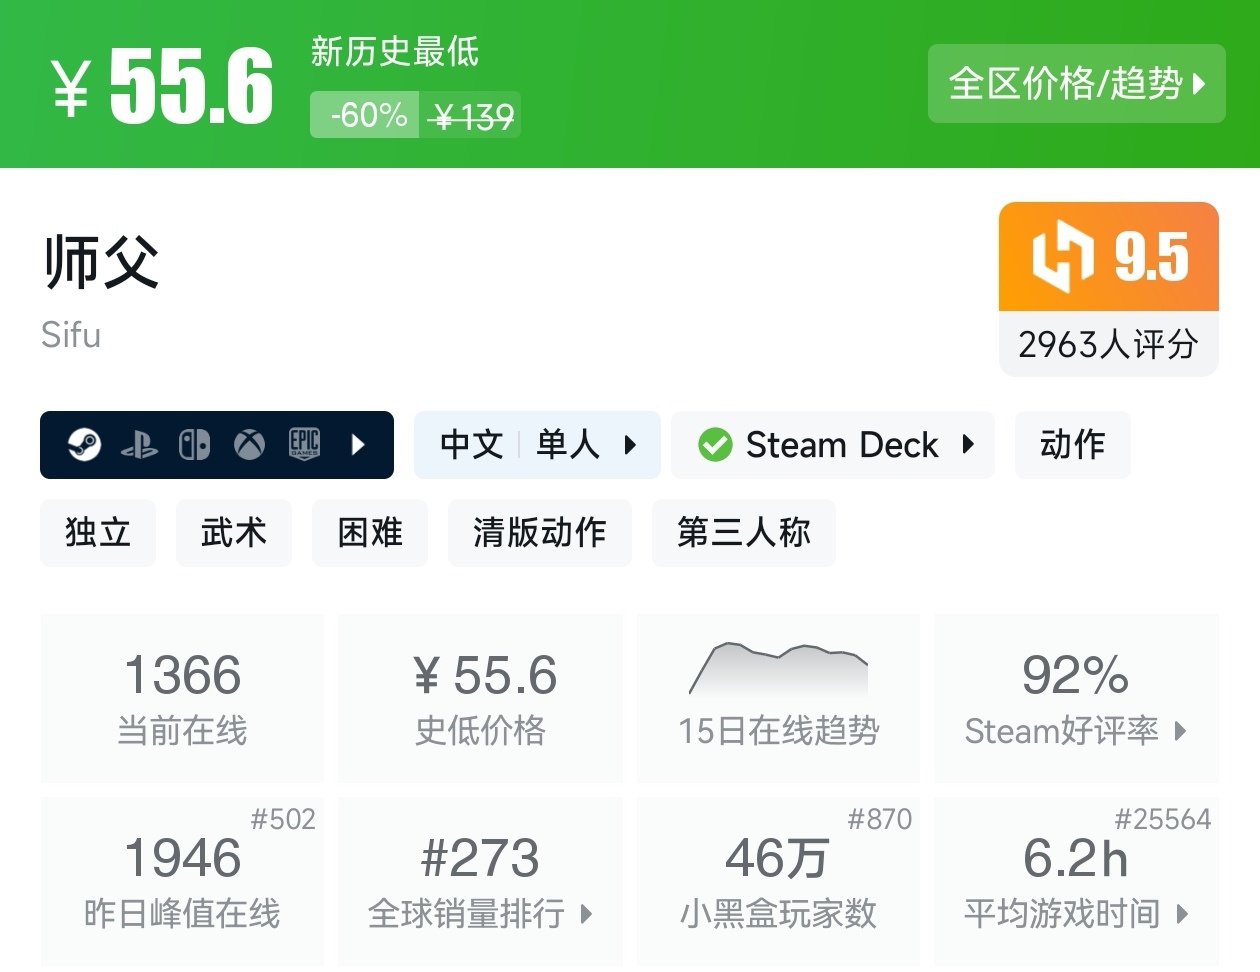Expand the 中文 单人 language details
The width and height of the screenshot is (1260, 972).
pos(630,445)
